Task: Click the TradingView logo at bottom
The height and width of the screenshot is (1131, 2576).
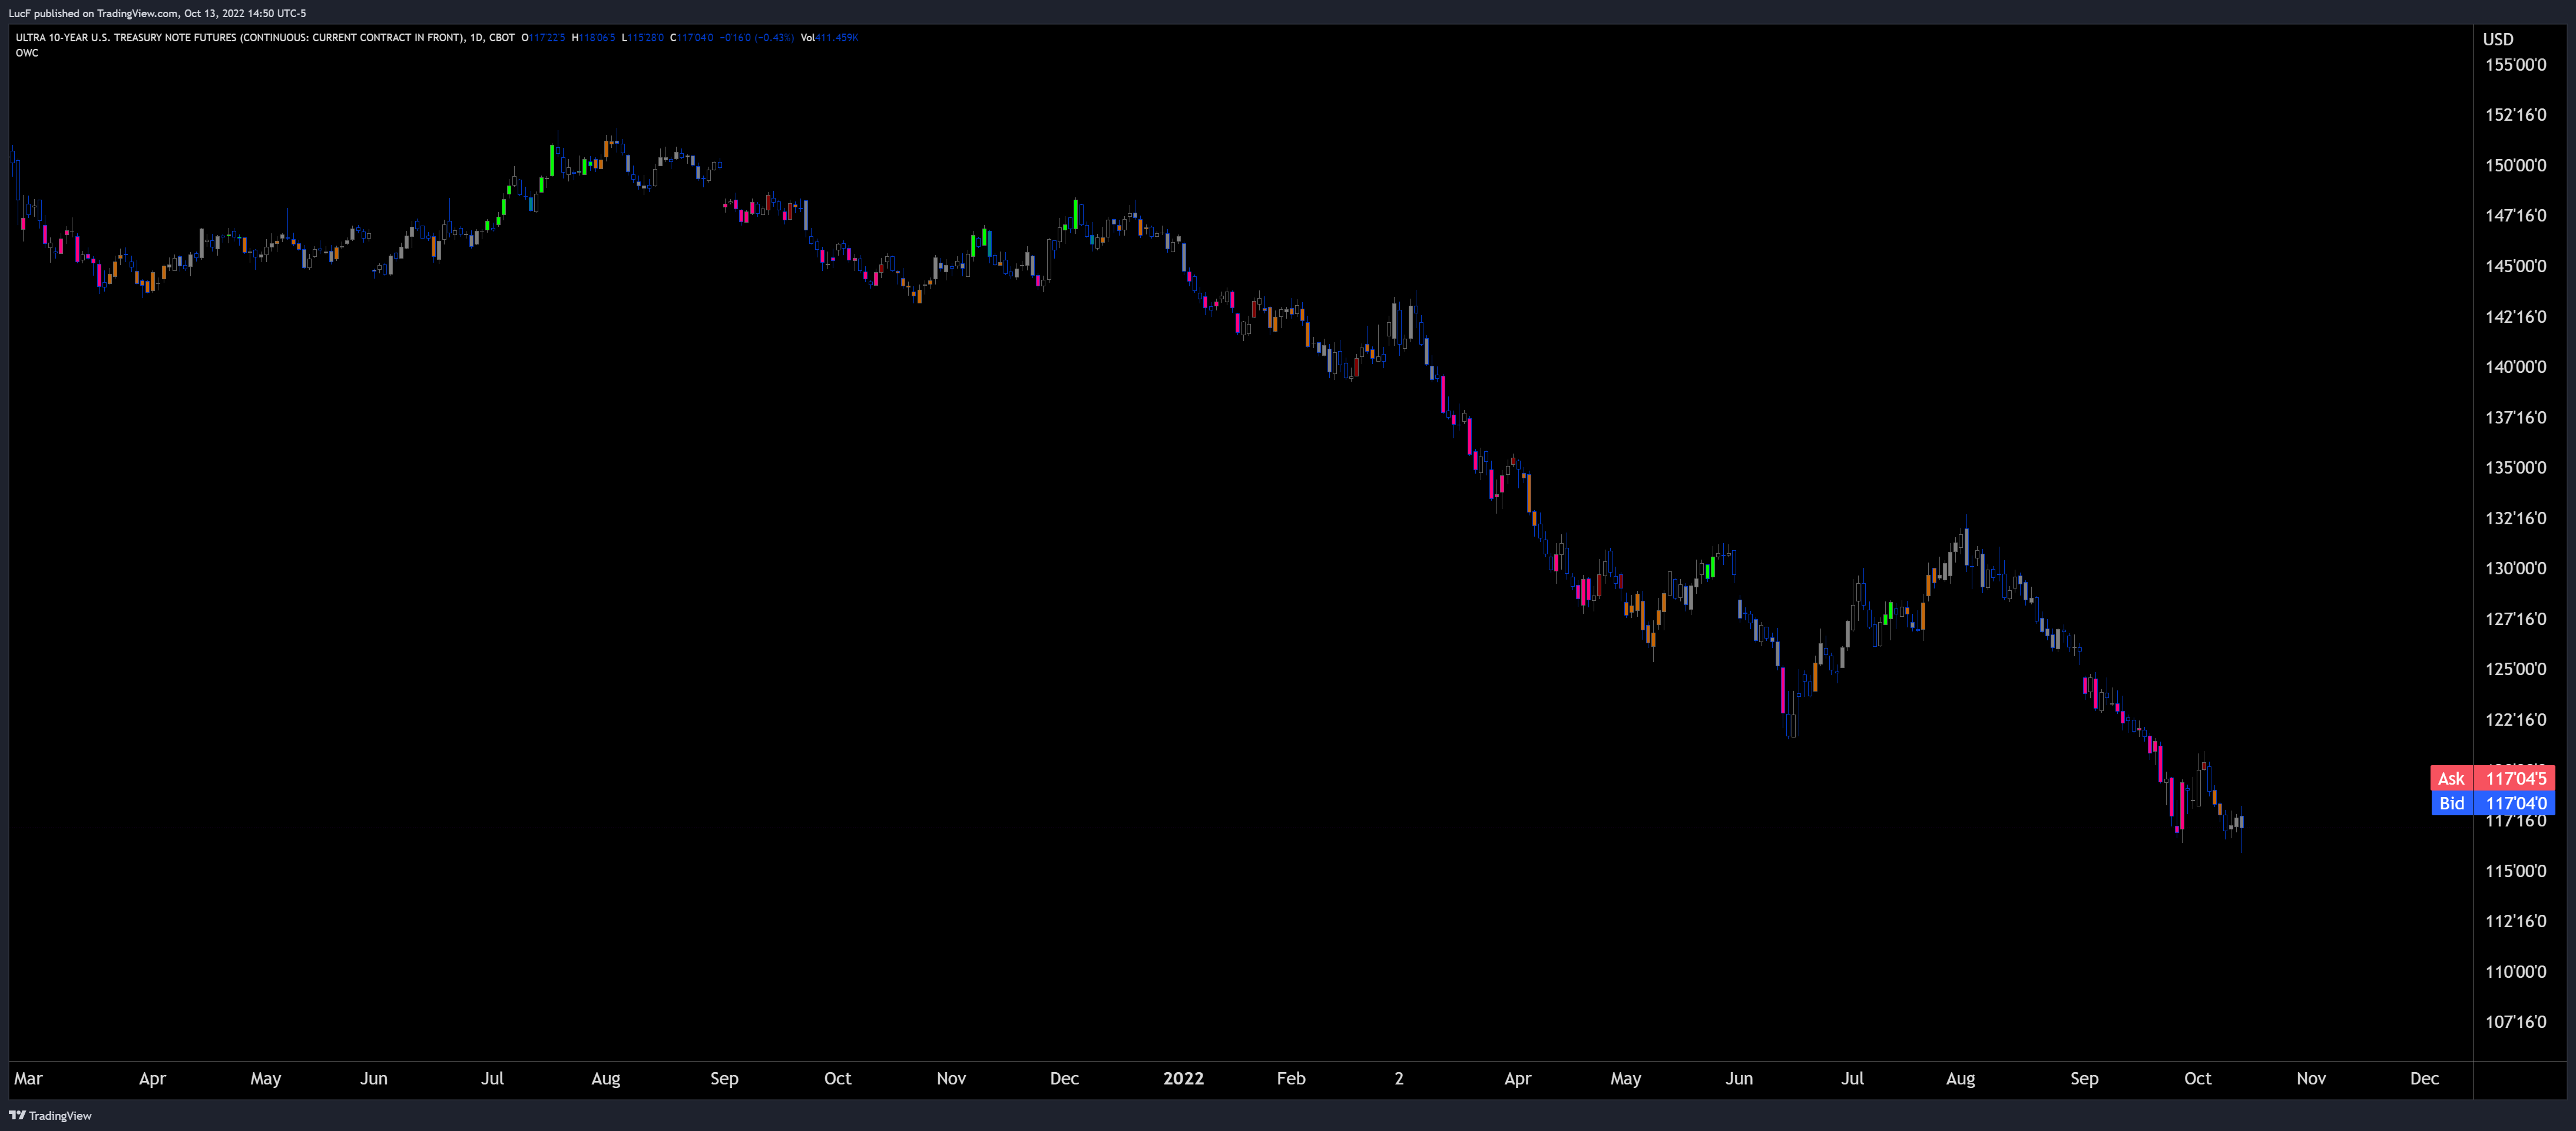Action: [x=50, y=1115]
